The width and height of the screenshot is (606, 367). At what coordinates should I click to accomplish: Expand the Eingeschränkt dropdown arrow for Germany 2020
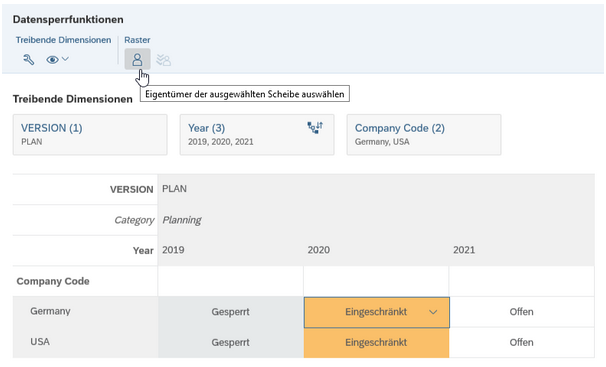click(x=433, y=312)
